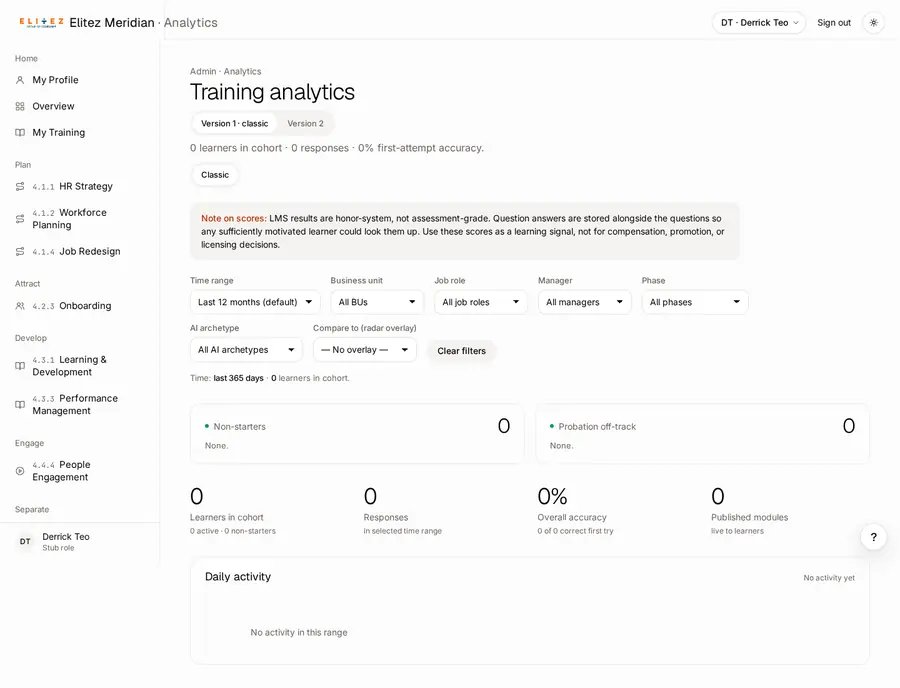Toggle the light/dark theme sun icon
This screenshot has height=688, width=900.
(874, 23)
